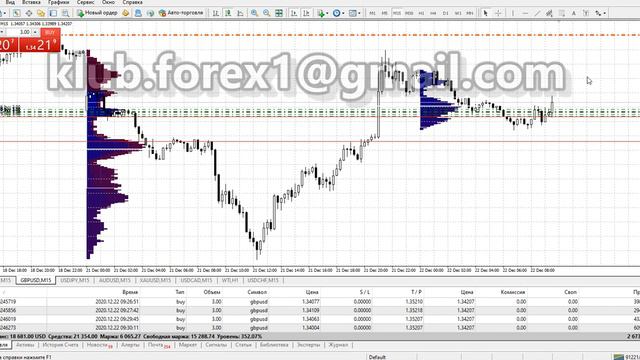Toggle chart auto-scroll icon
Viewport: 640px width, 360px height.
click(293, 13)
